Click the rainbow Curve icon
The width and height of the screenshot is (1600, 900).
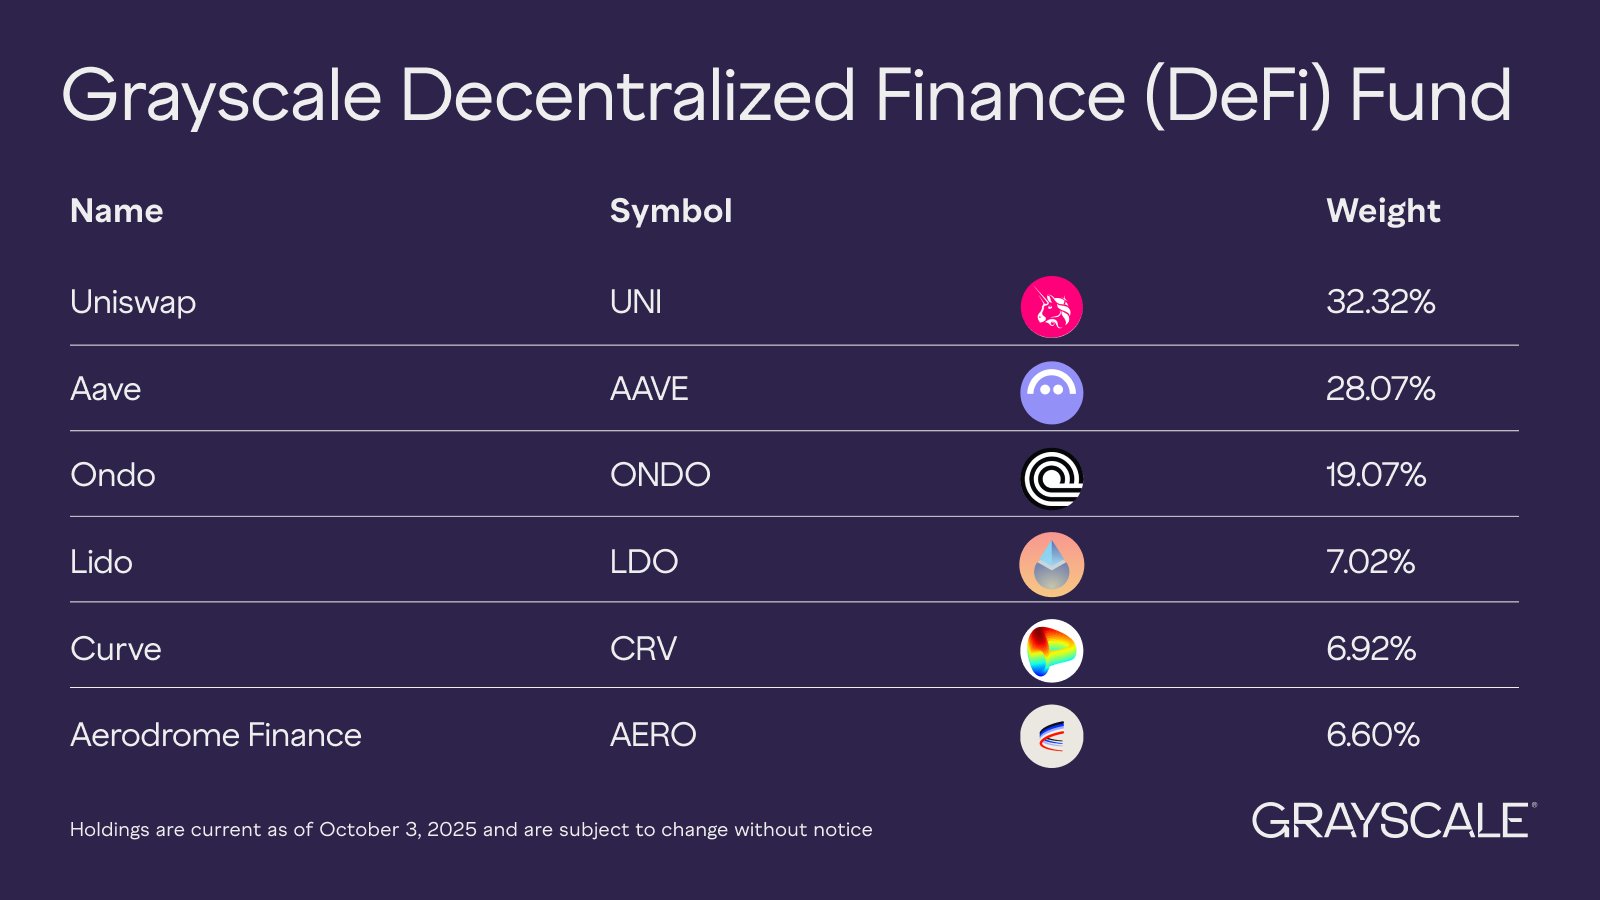pyautogui.click(x=1051, y=651)
